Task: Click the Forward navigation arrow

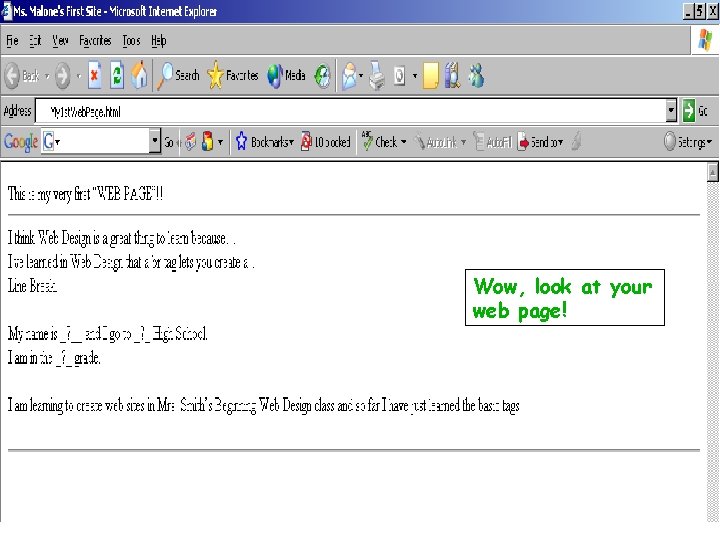Action: click(x=62, y=76)
